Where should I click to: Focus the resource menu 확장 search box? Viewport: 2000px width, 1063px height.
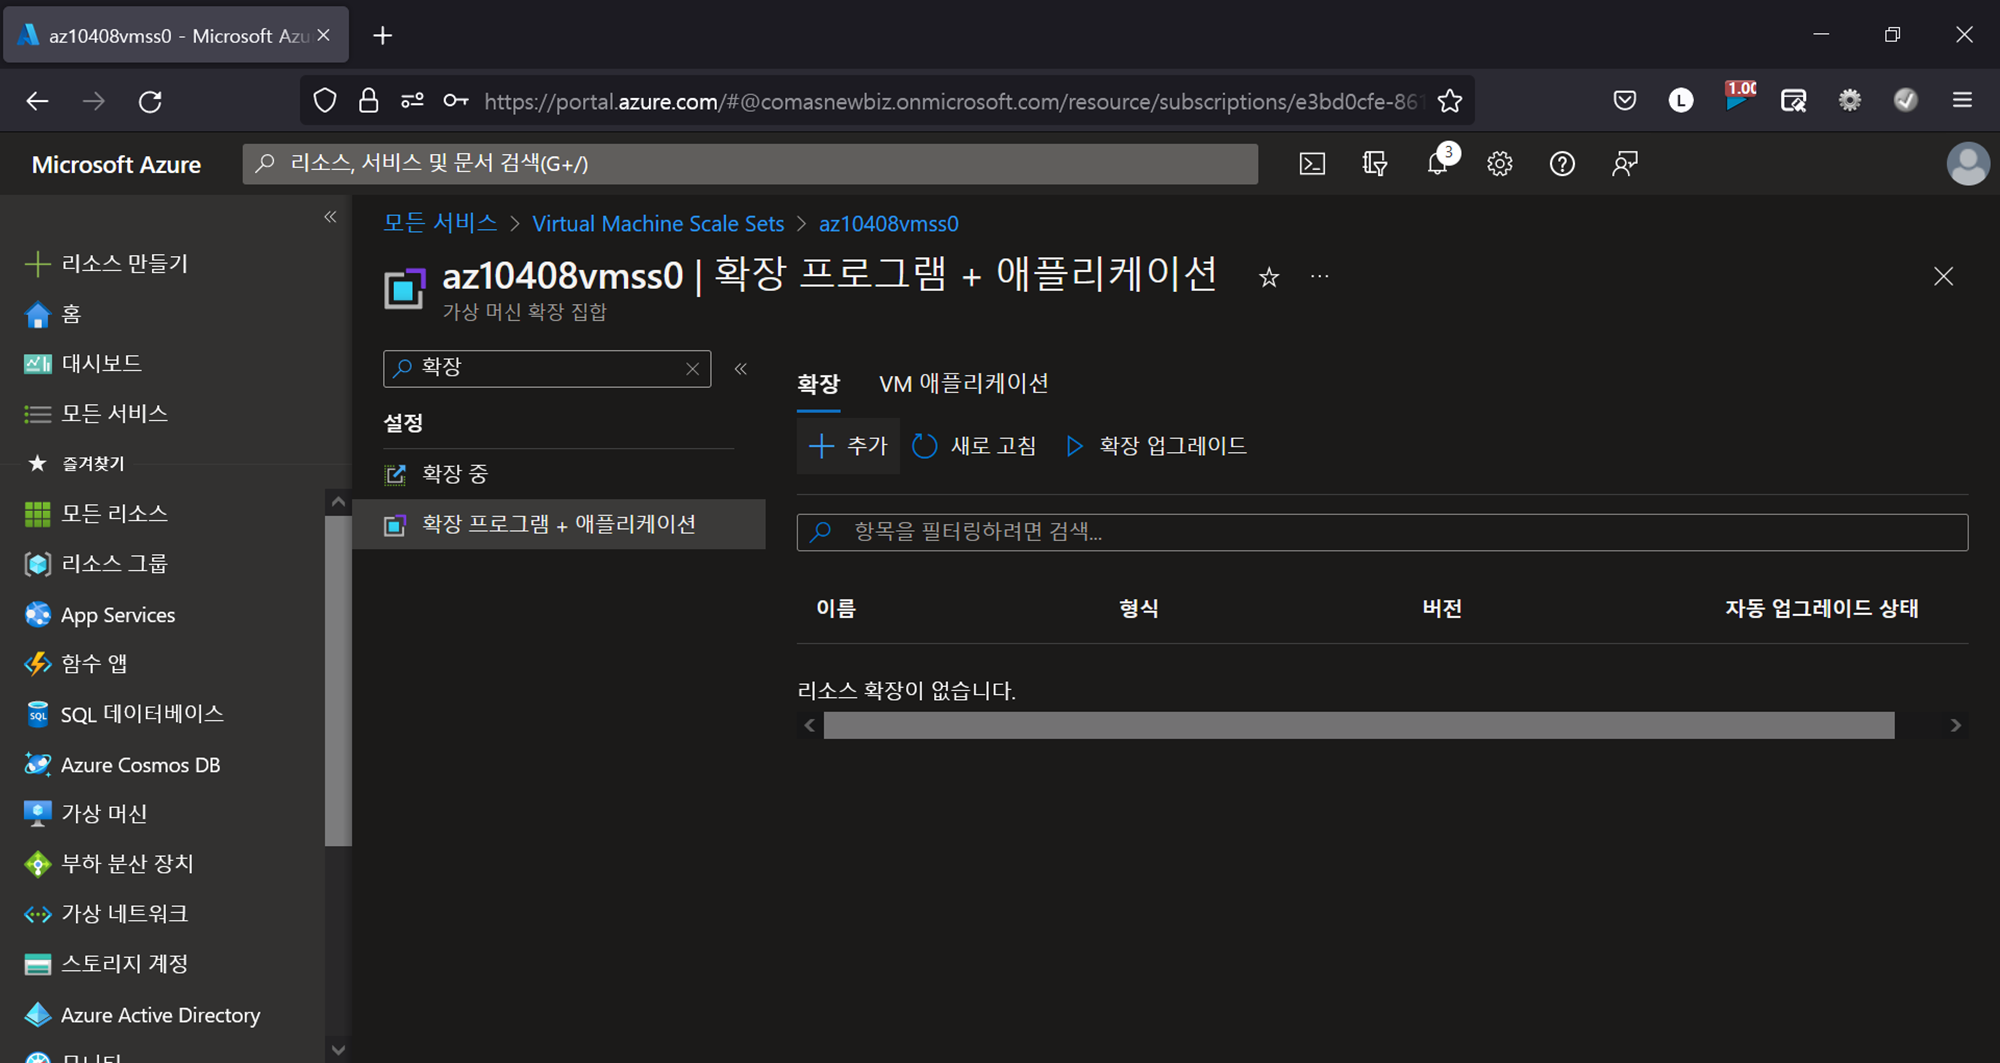pyautogui.click(x=547, y=369)
